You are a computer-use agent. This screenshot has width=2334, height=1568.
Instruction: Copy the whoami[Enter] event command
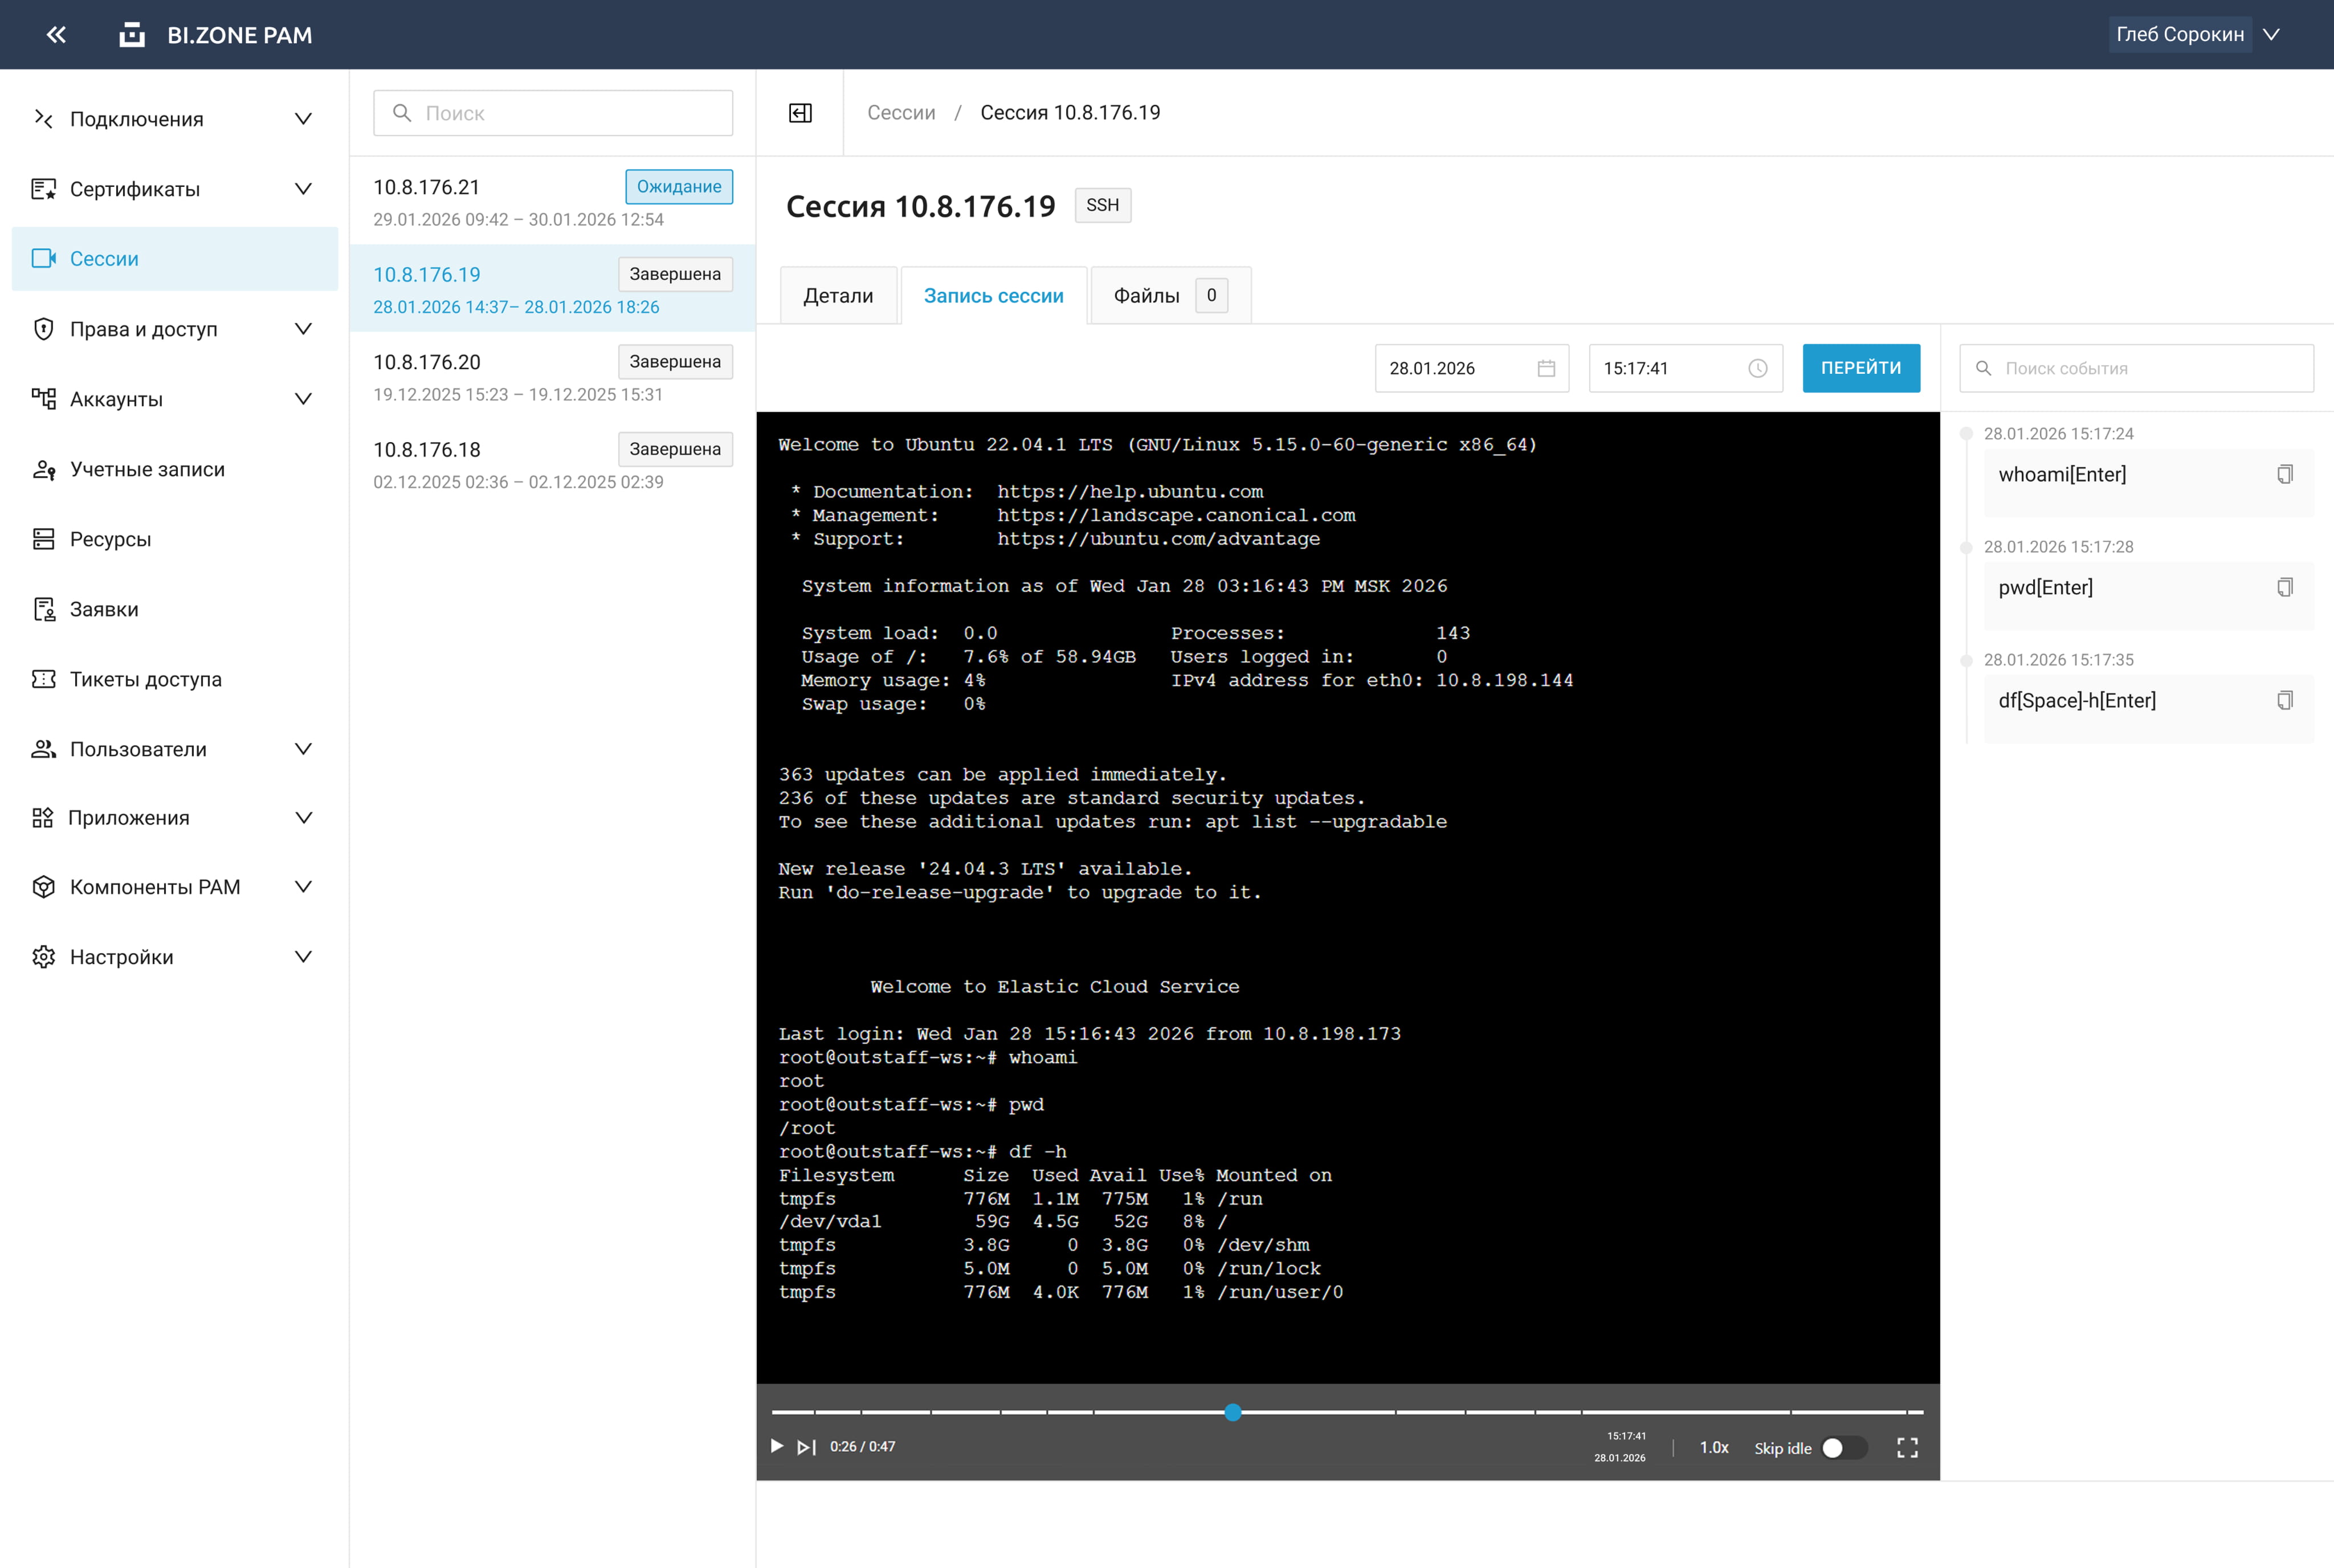click(2284, 475)
